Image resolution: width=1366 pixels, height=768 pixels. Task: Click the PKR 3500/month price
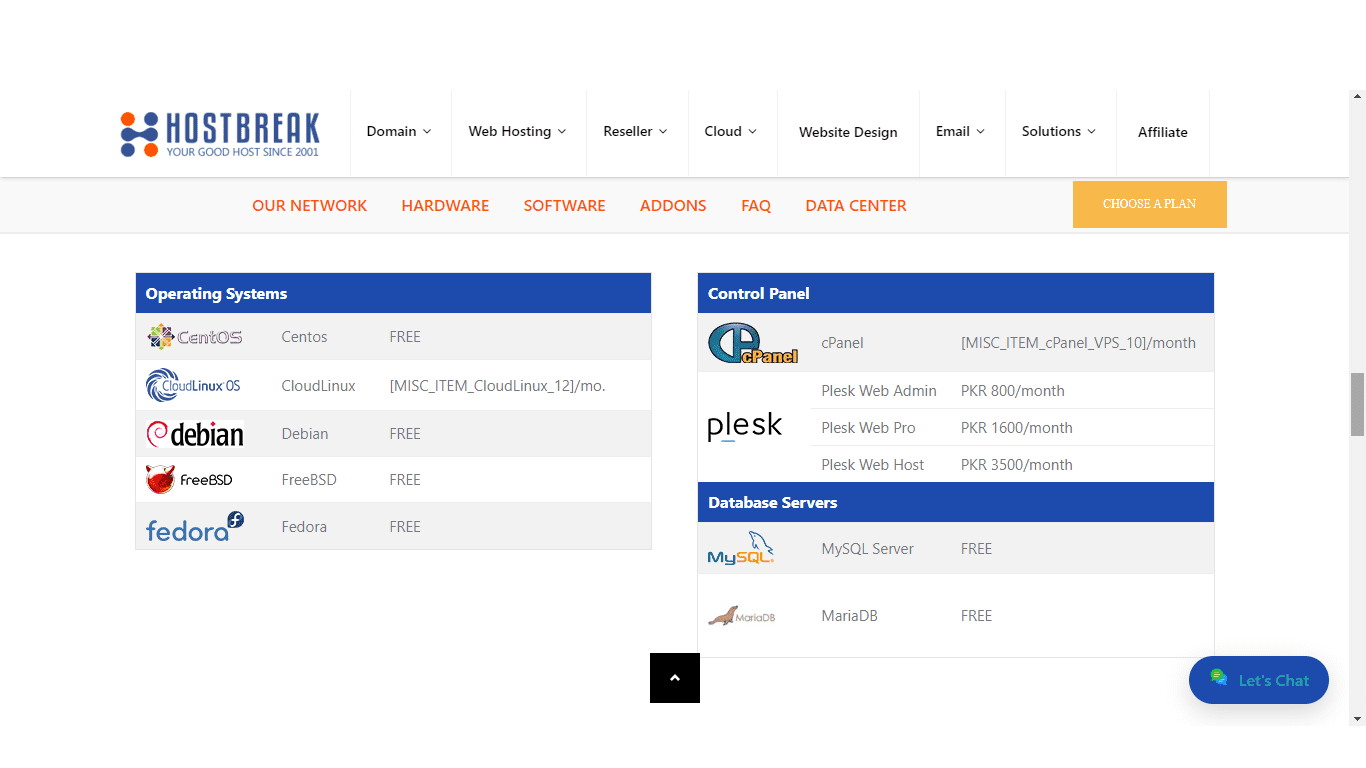click(1016, 465)
